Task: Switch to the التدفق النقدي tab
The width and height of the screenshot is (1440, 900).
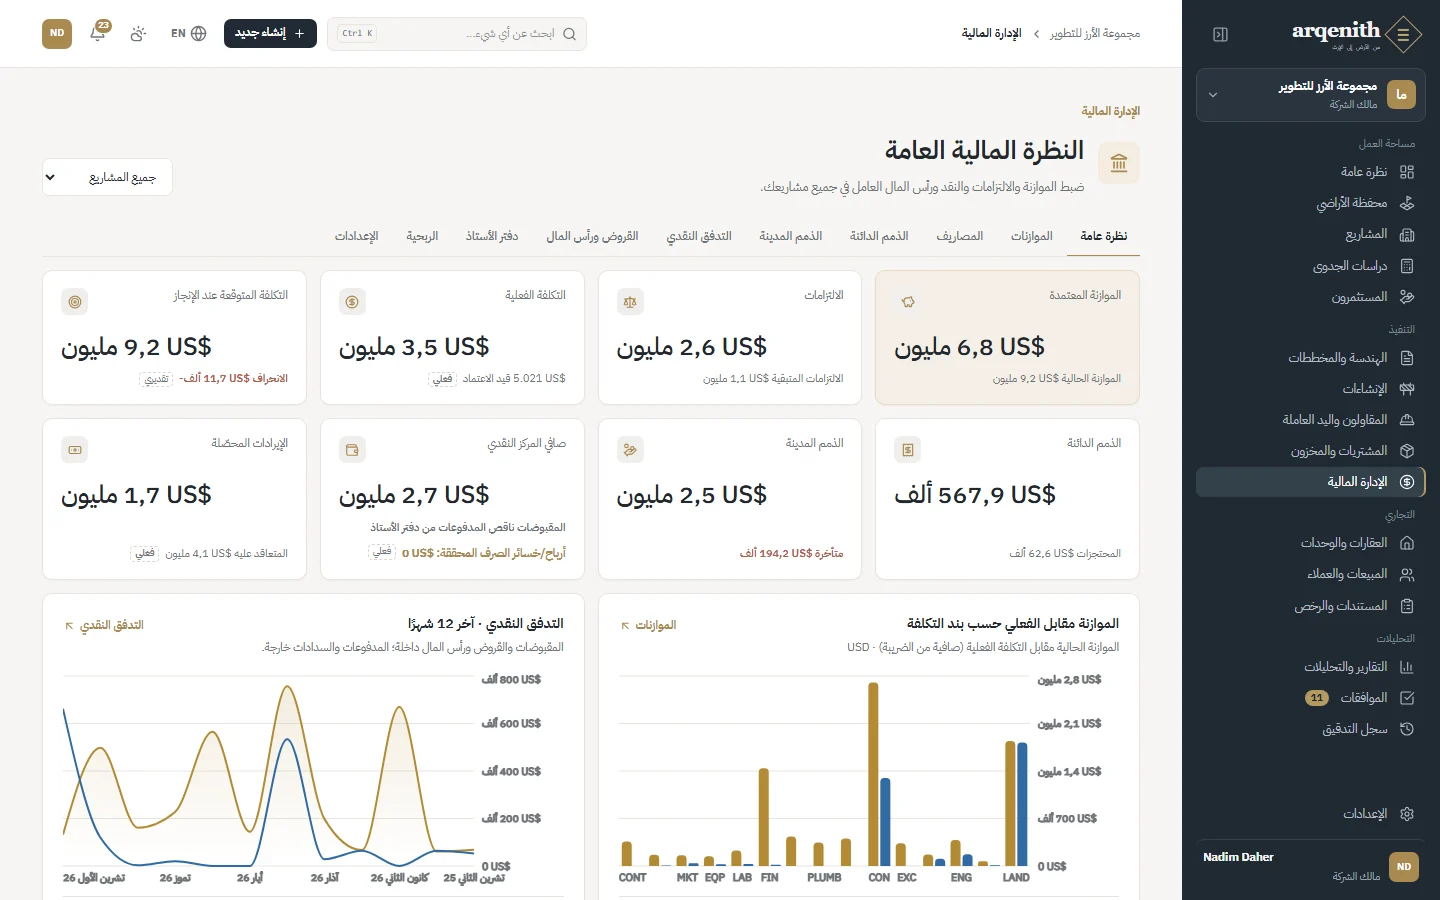Action: click(x=699, y=236)
